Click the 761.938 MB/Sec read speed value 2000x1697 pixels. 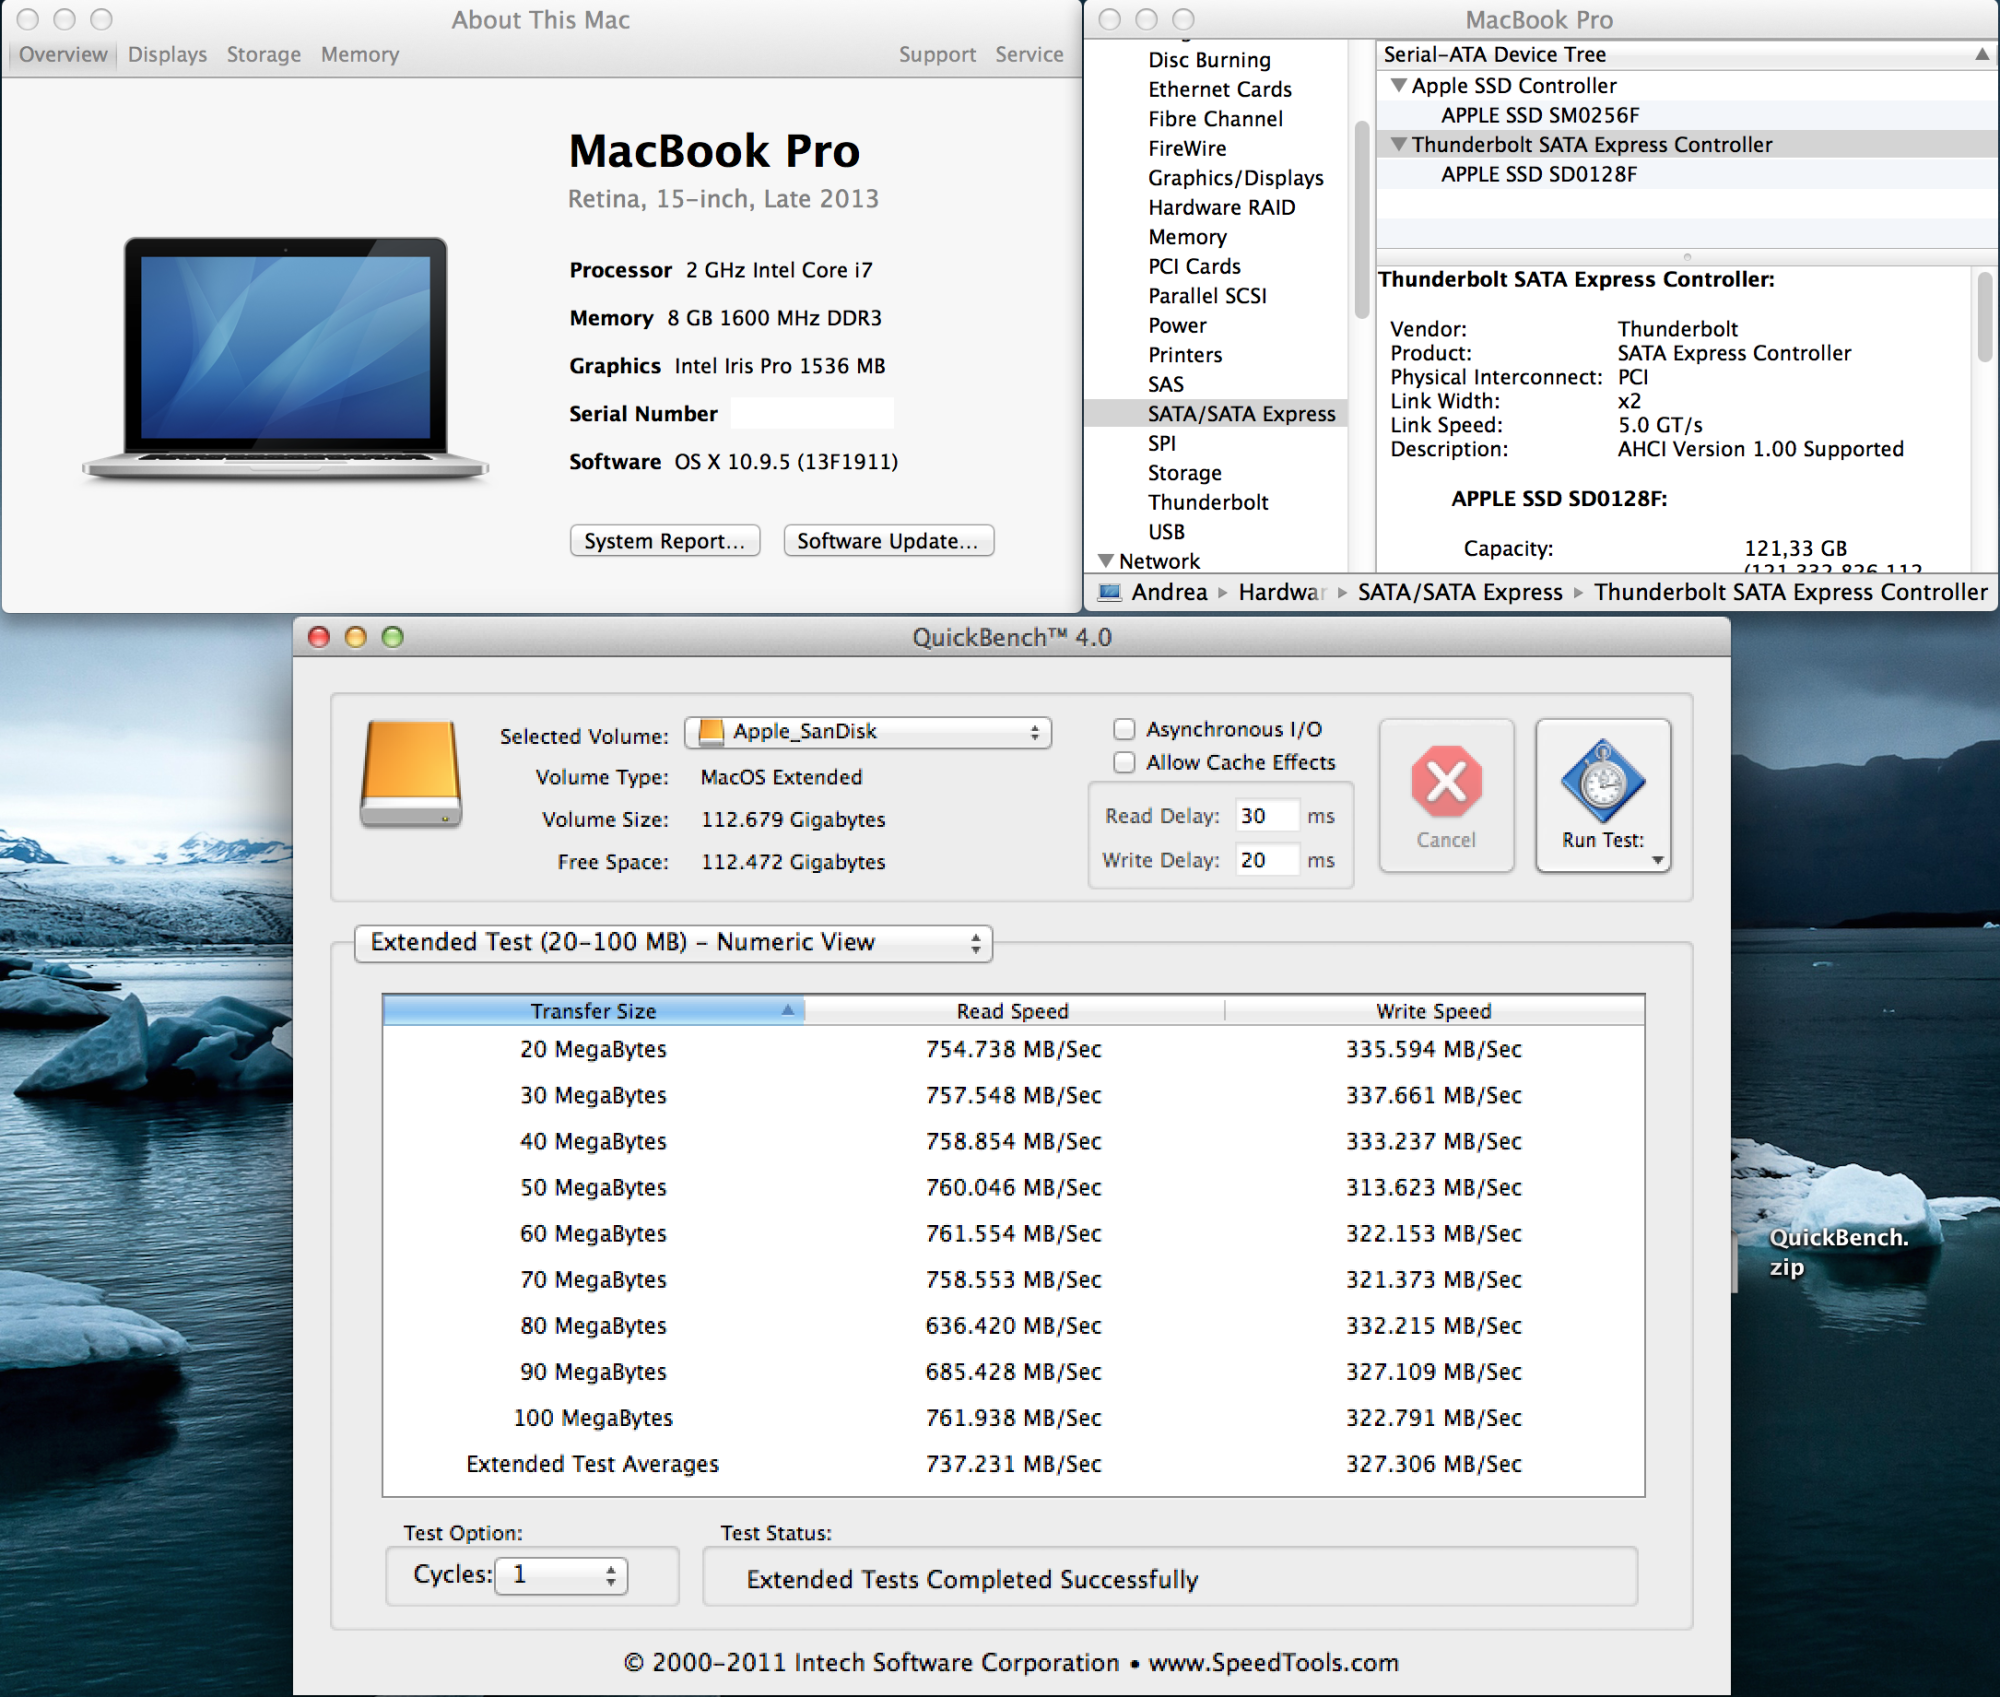point(1013,1418)
